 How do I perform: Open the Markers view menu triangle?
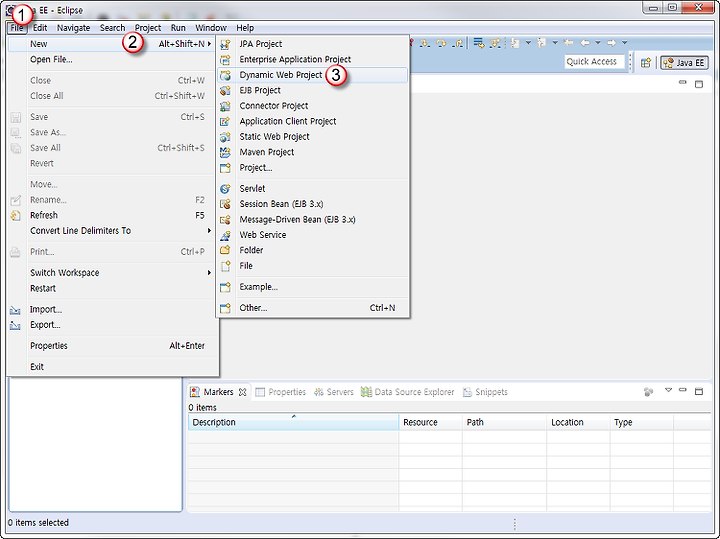(669, 391)
